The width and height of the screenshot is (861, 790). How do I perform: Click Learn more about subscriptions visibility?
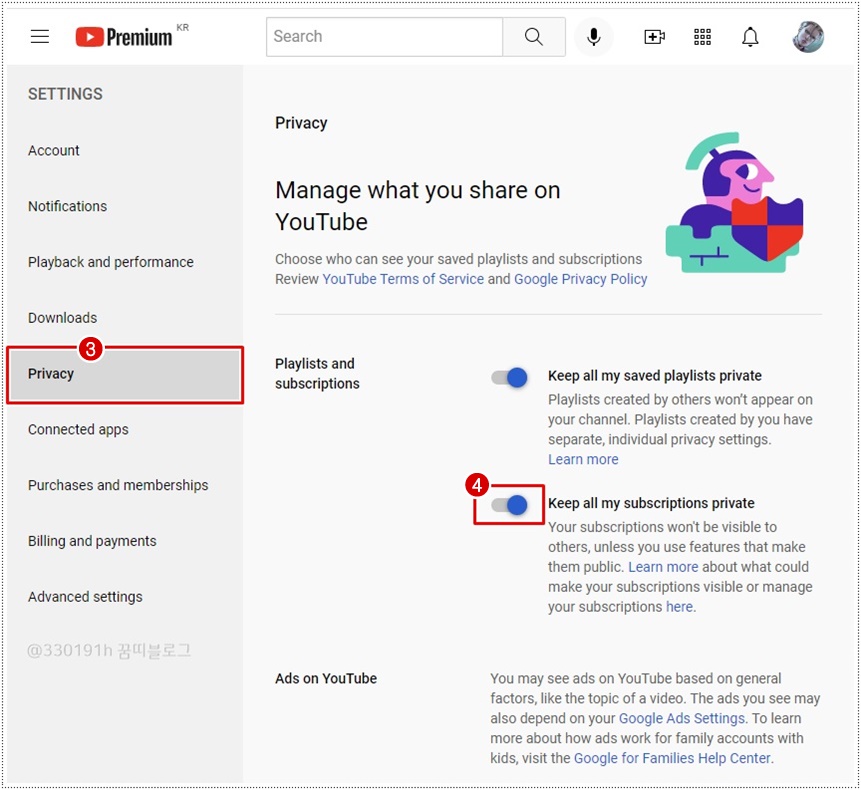(663, 567)
